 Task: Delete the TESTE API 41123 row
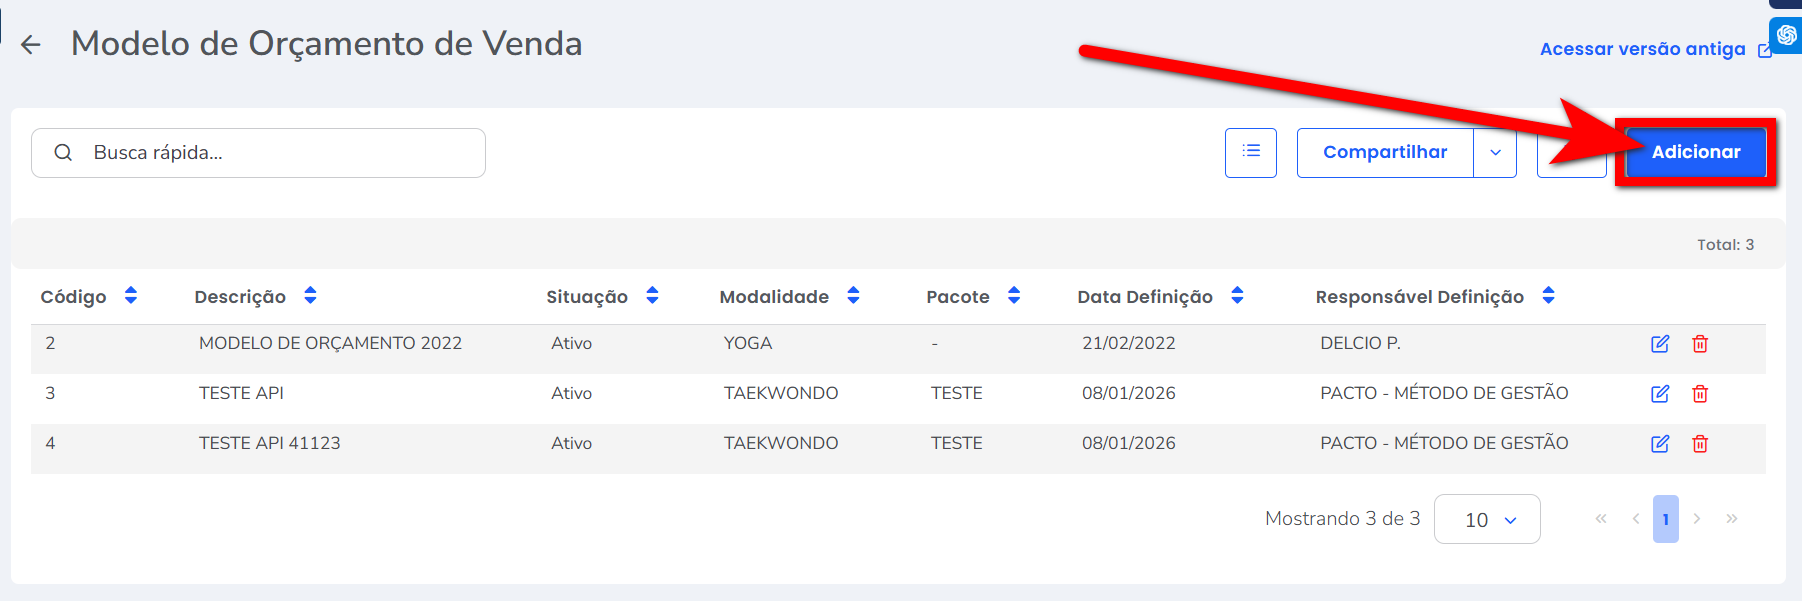[x=1699, y=444]
